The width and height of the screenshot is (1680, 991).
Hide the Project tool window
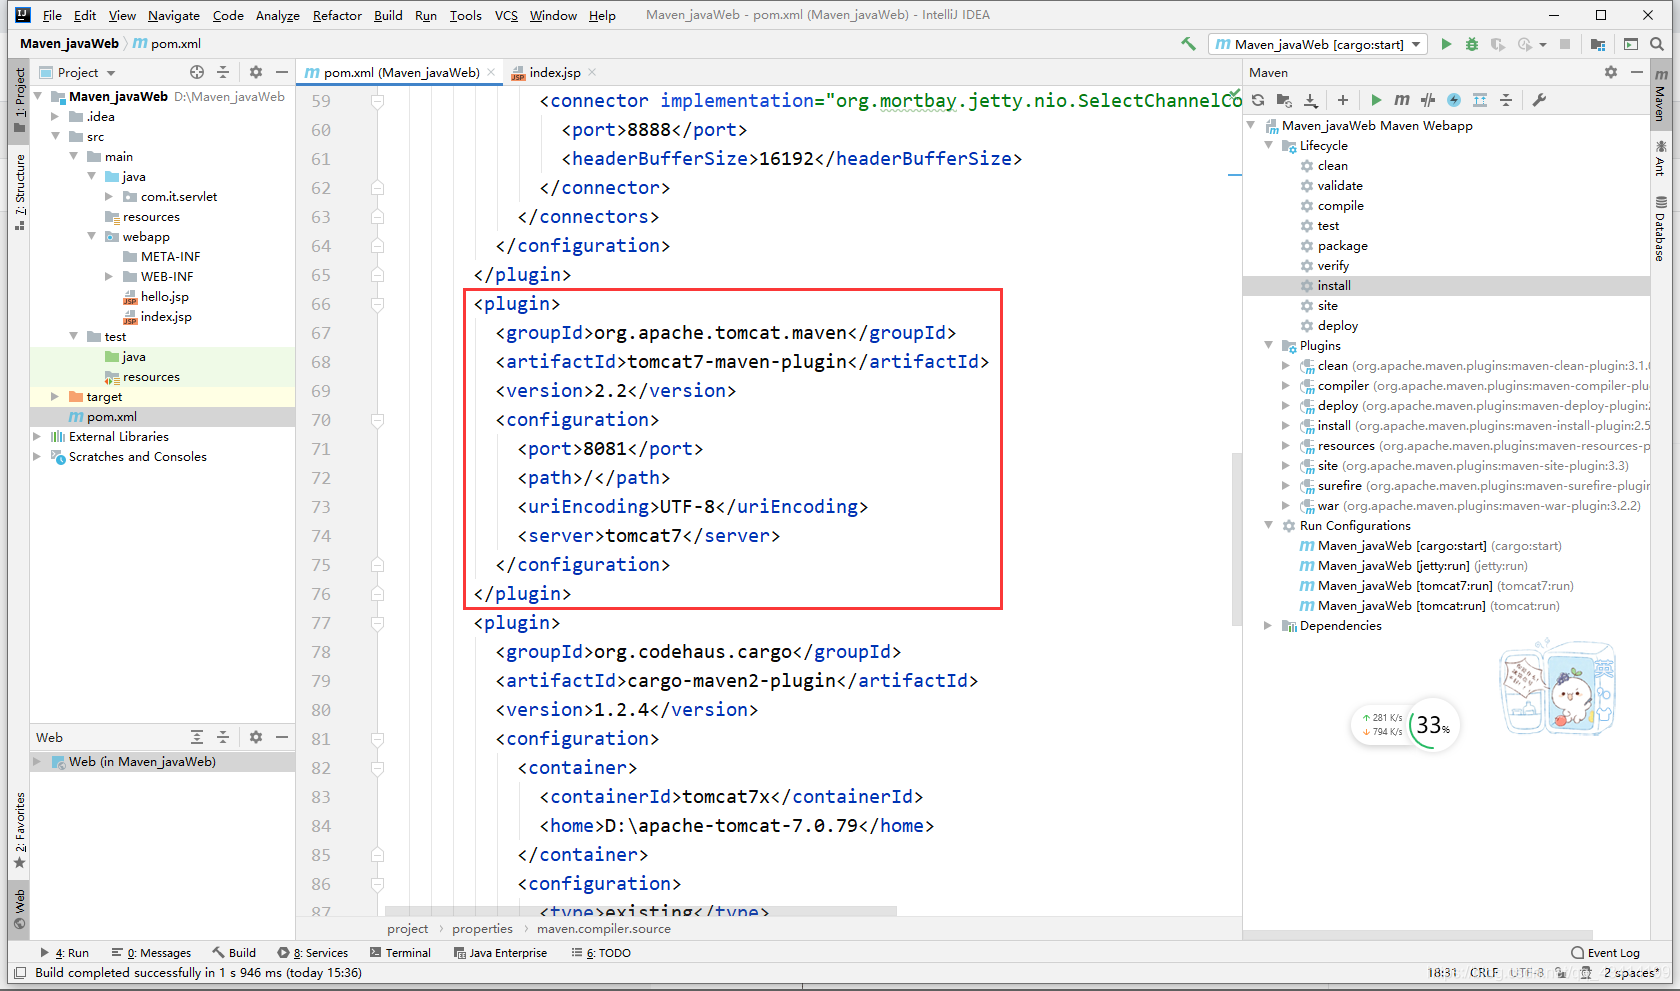click(x=282, y=72)
